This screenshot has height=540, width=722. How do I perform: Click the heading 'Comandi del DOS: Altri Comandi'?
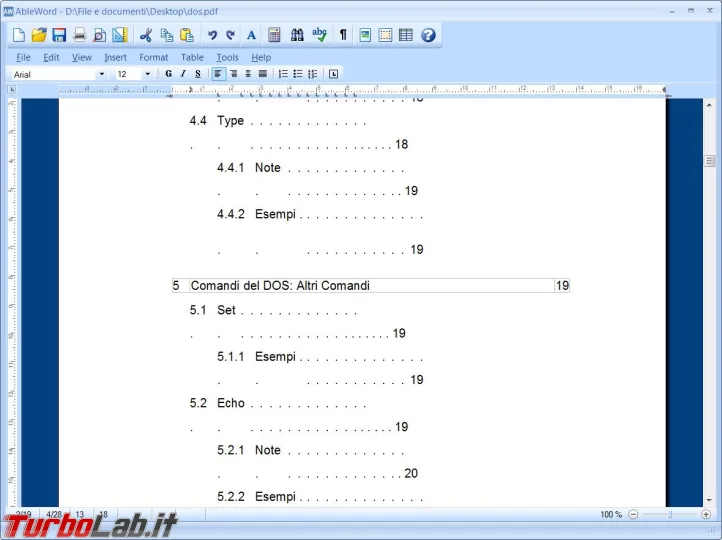click(280, 285)
